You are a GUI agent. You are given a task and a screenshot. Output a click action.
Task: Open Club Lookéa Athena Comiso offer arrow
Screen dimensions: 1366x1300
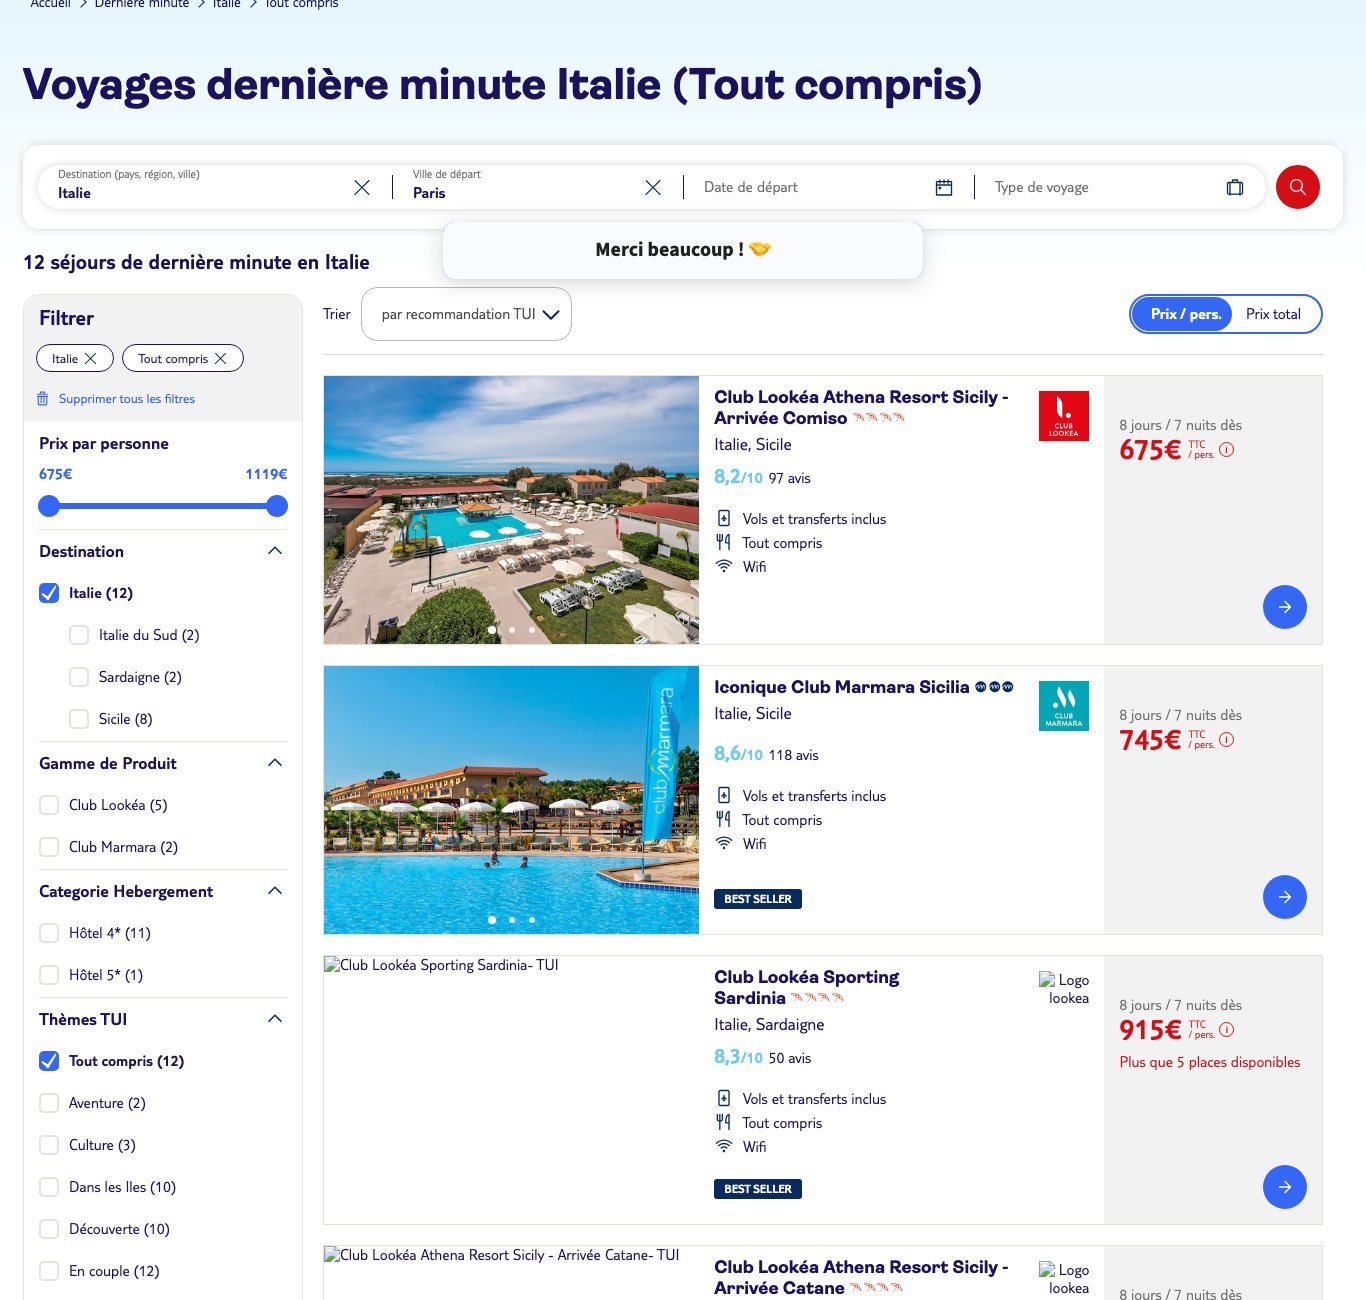tap(1285, 607)
